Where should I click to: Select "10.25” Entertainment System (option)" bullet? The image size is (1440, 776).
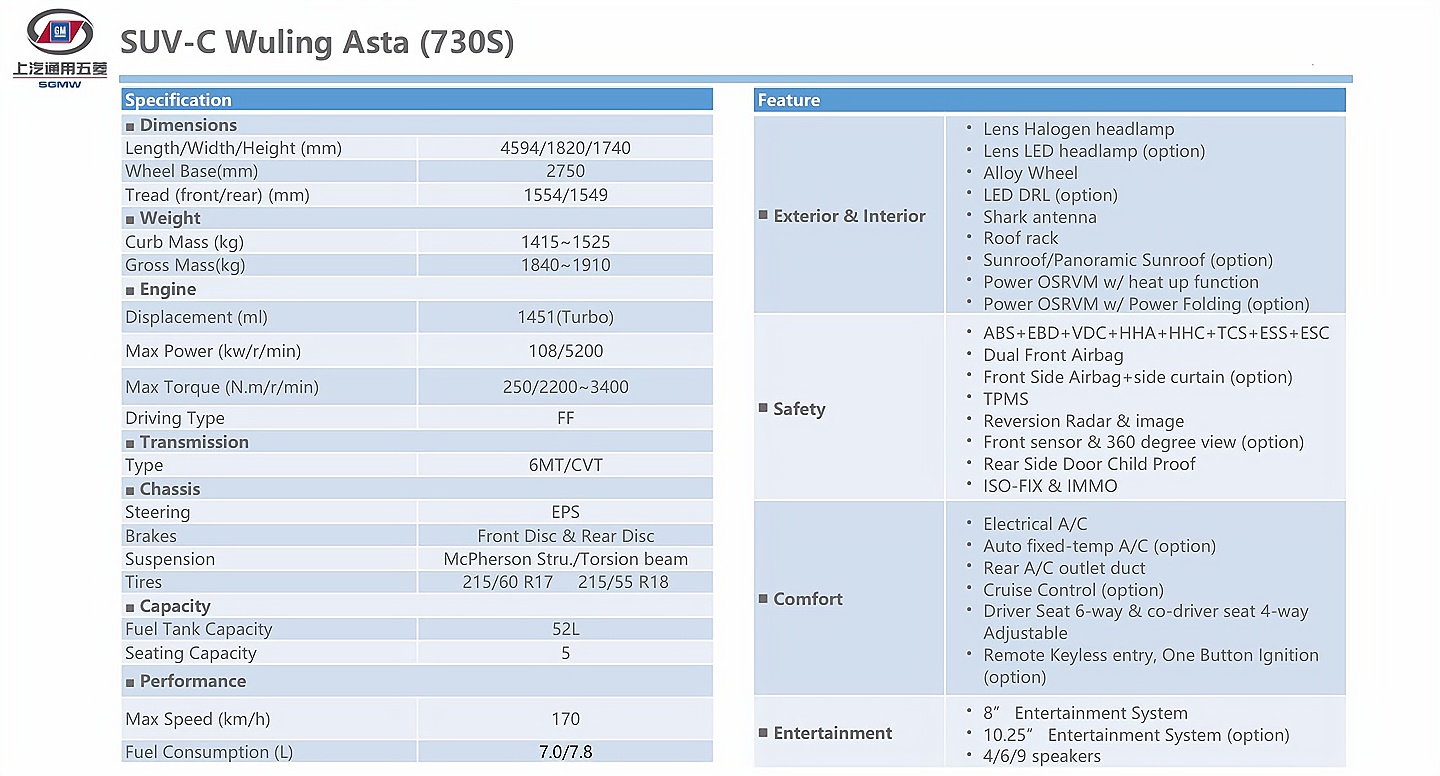coord(1136,735)
